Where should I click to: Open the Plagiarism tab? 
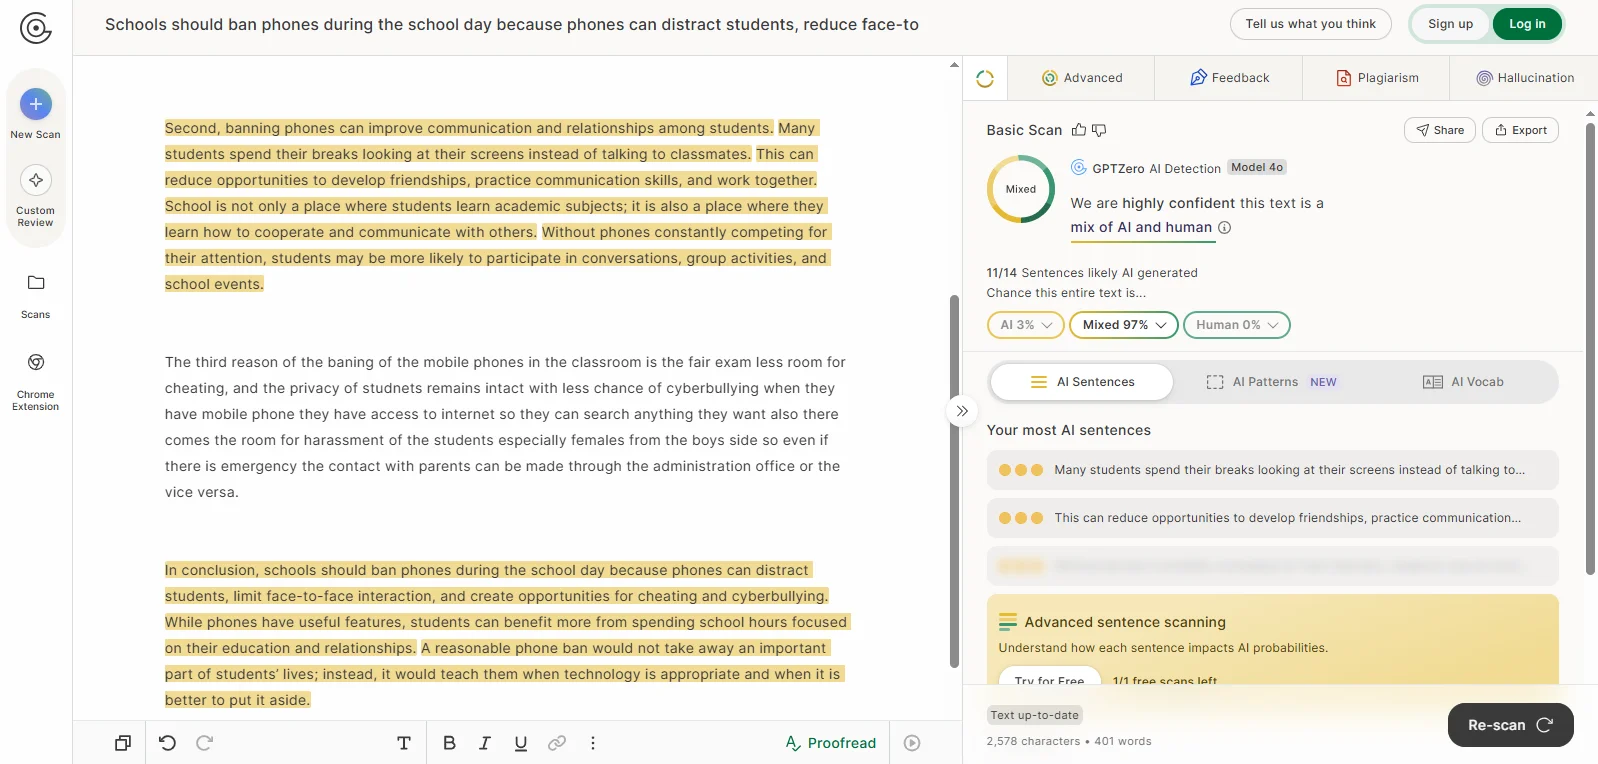click(x=1377, y=78)
